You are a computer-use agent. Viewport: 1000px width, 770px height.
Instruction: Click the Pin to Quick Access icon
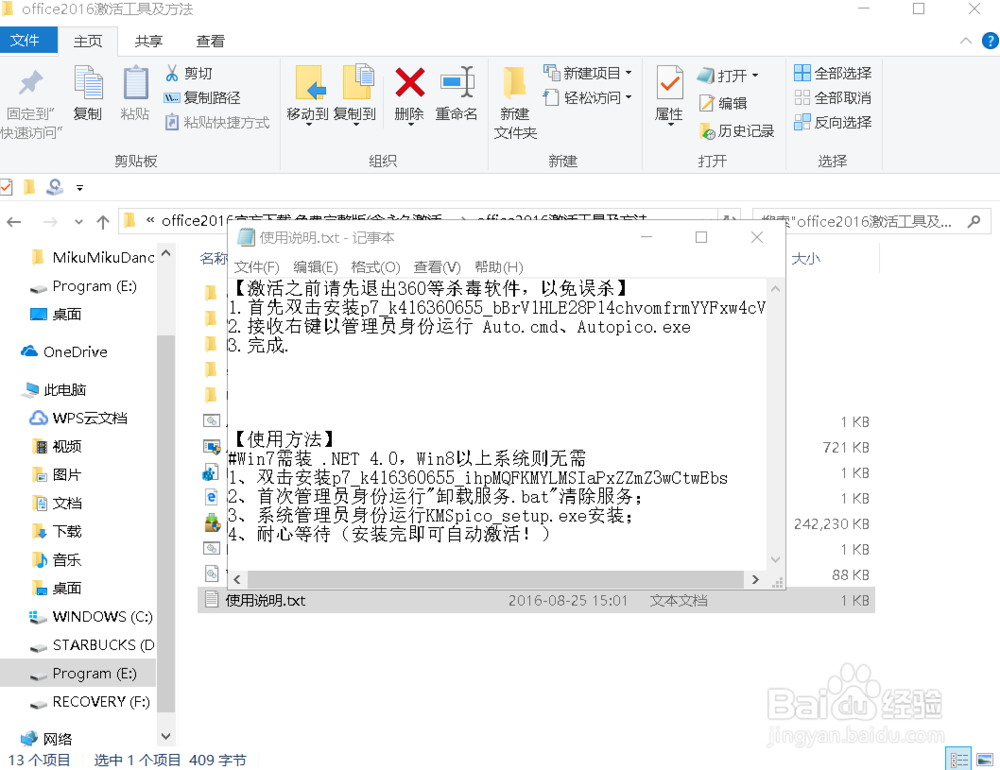click(x=30, y=83)
